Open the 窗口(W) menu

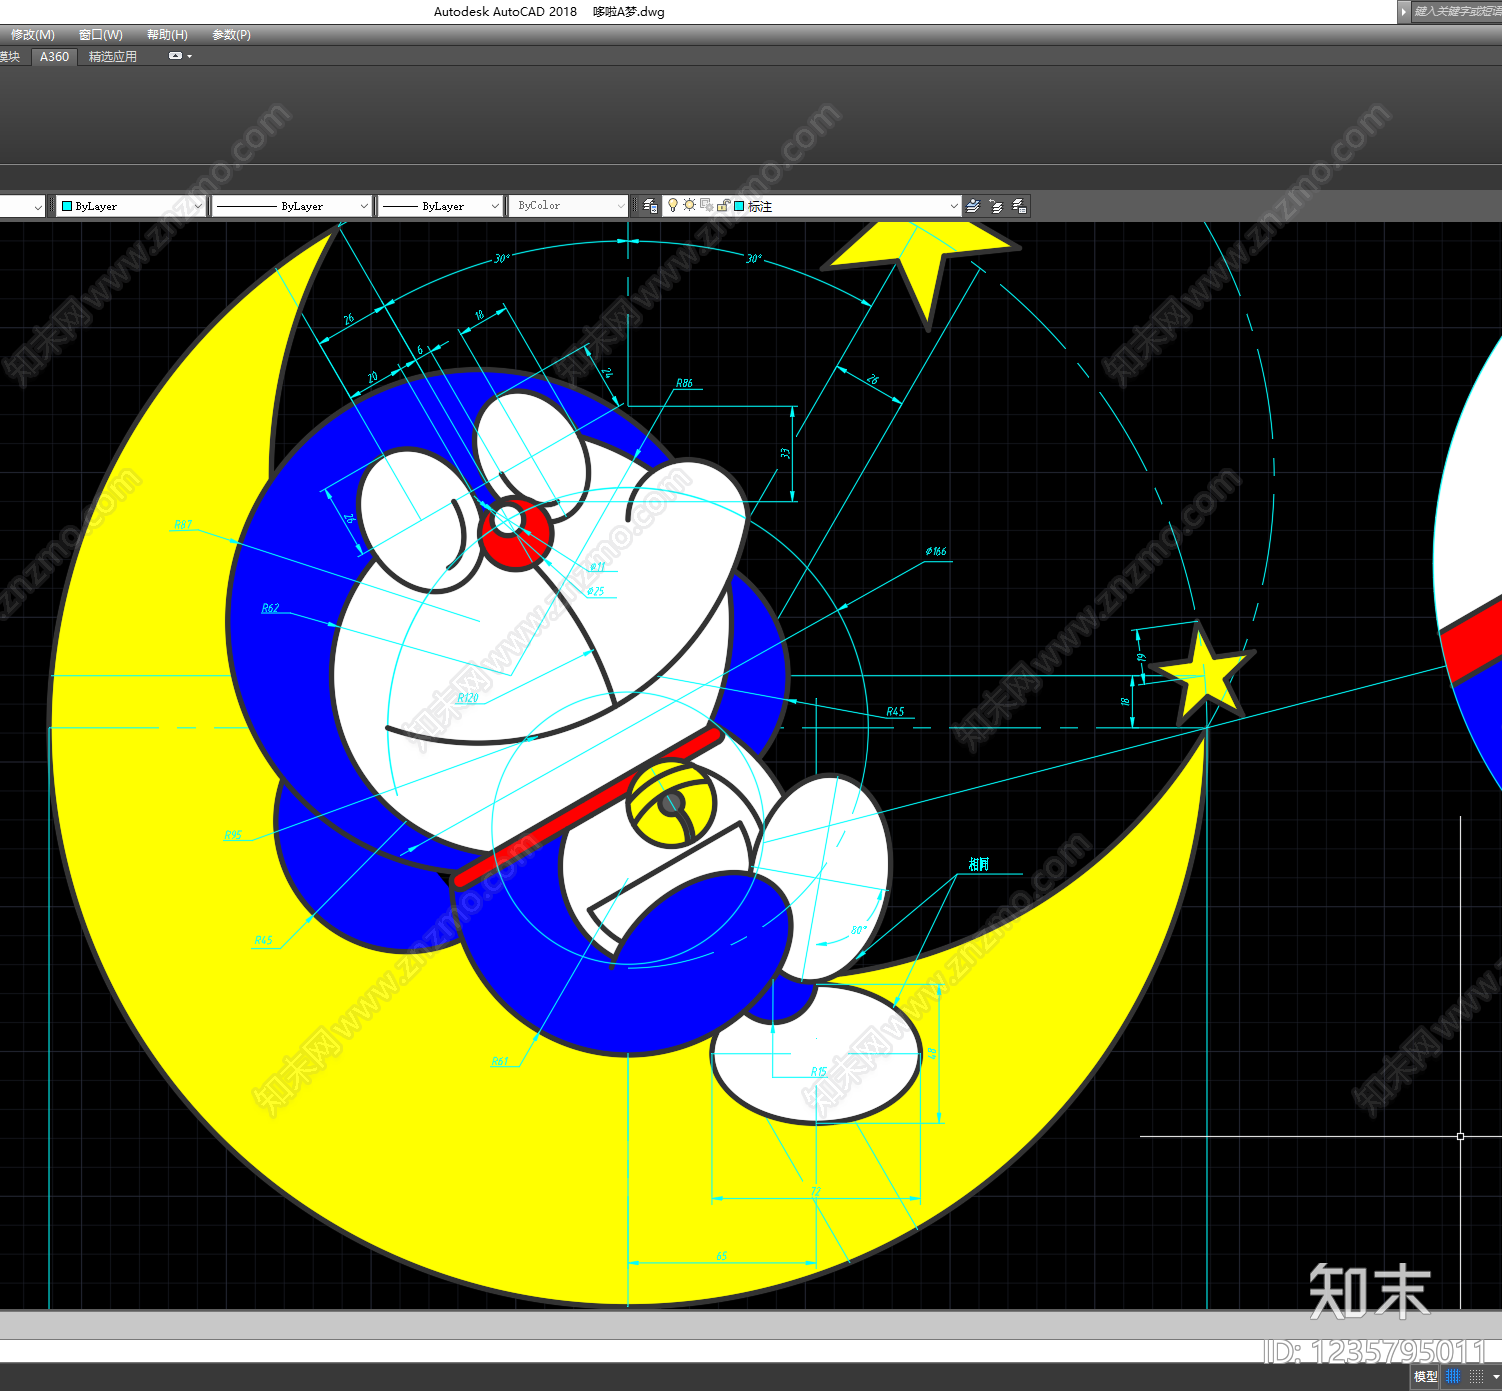coord(101,35)
